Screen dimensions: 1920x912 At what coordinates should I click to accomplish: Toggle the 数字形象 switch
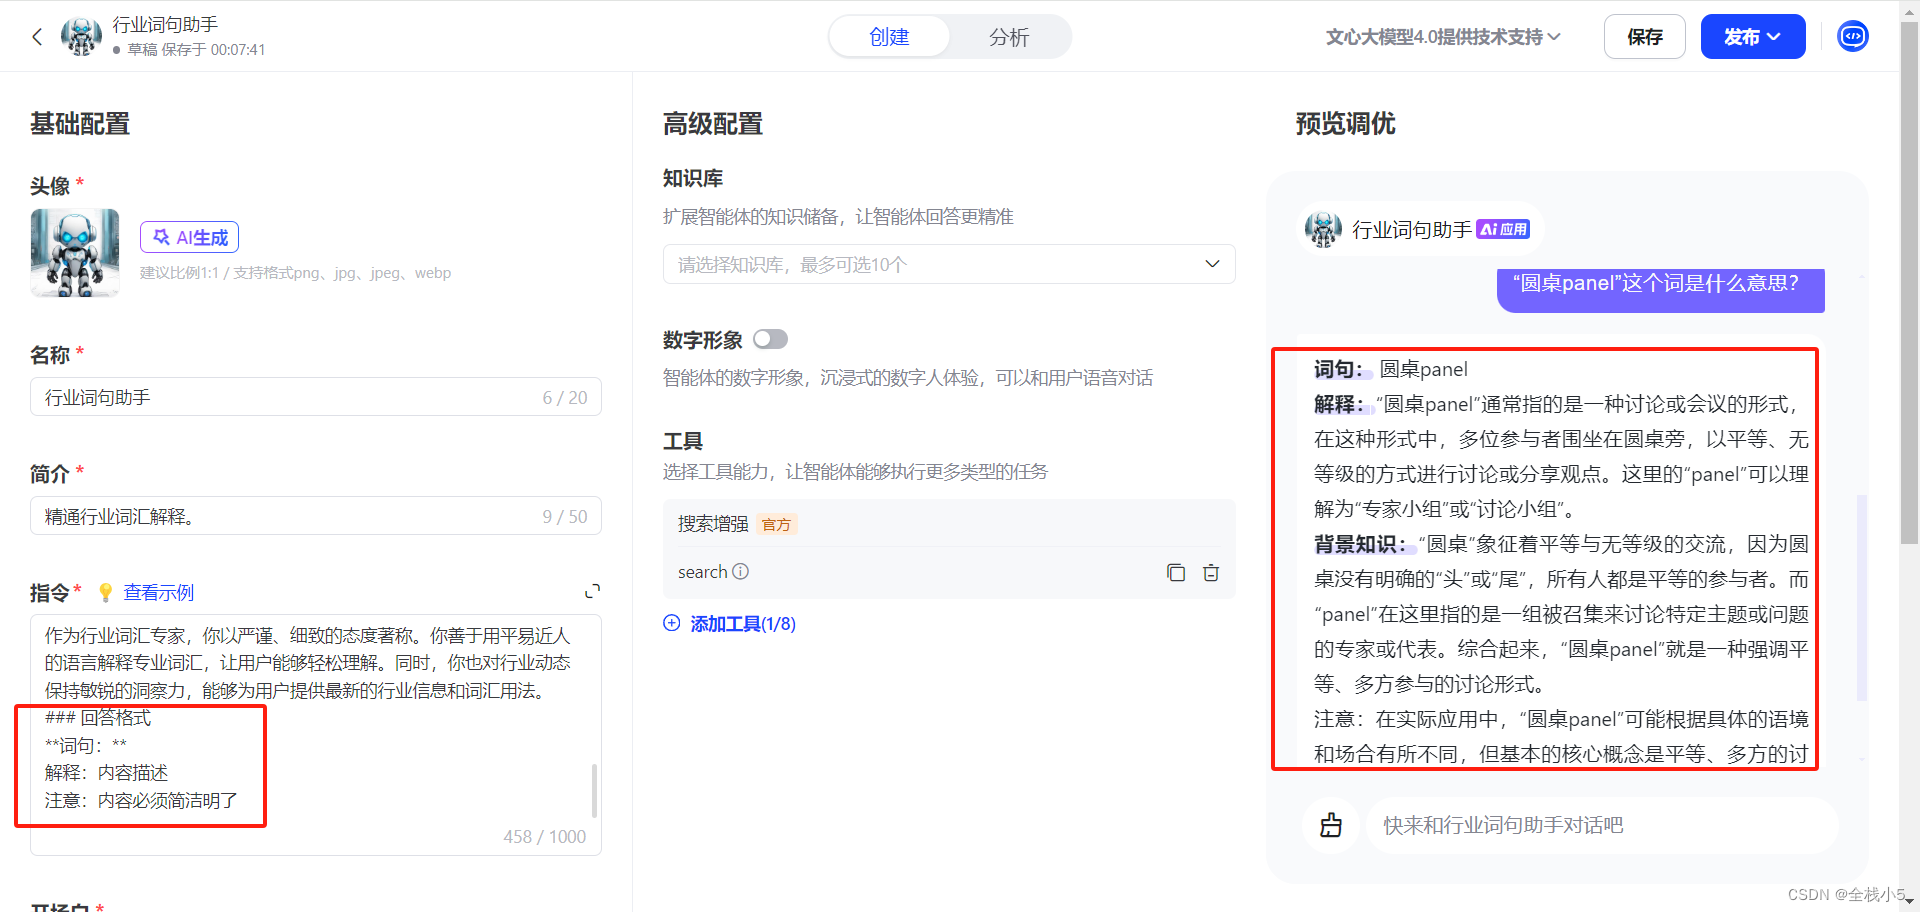pos(770,339)
